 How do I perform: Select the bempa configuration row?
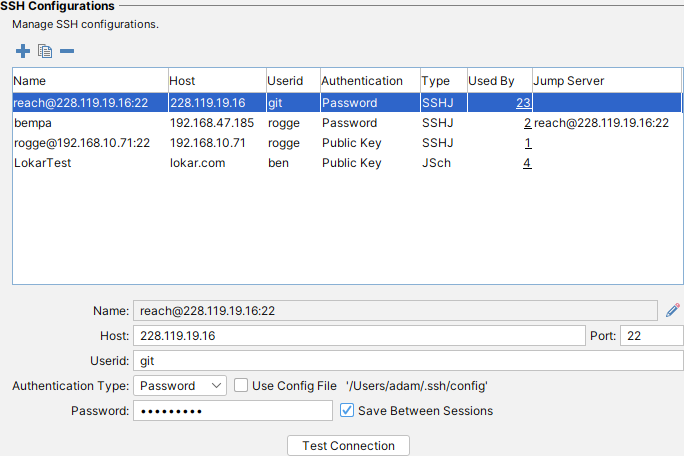[x=90, y=123]
